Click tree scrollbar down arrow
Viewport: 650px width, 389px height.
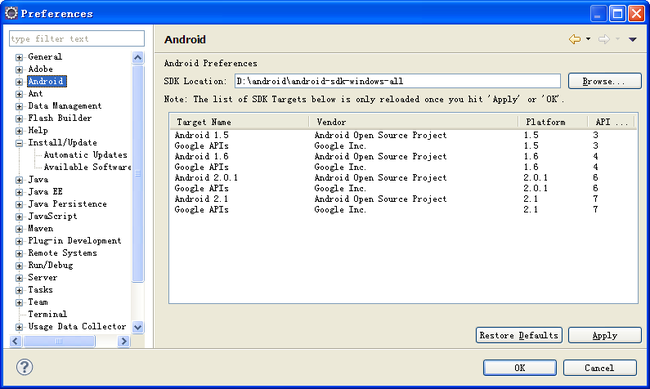[x=138, y=327]
